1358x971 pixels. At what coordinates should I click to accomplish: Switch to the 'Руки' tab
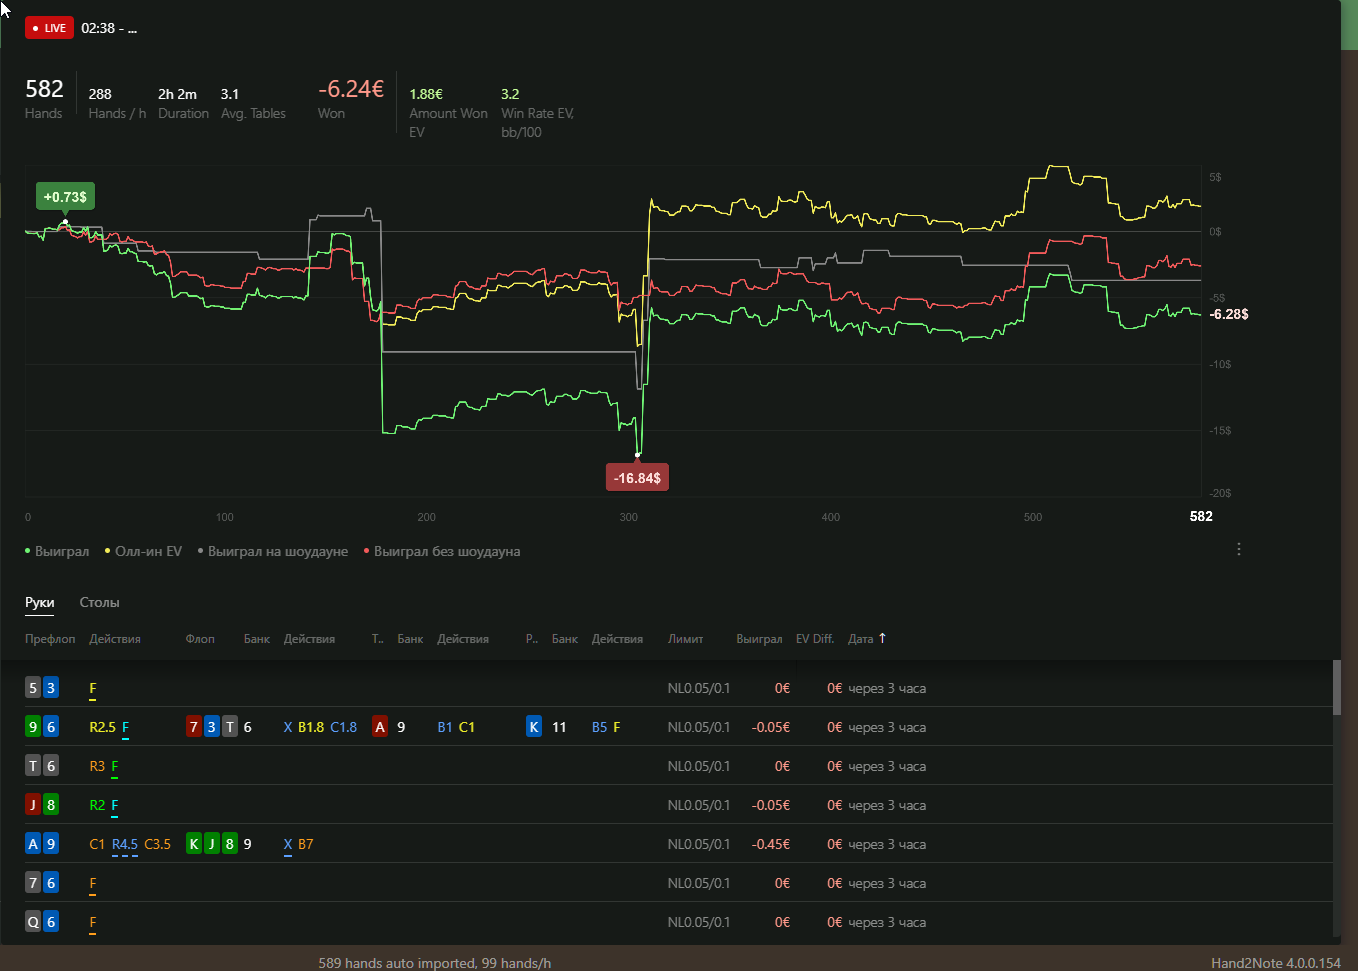(40, 602)
